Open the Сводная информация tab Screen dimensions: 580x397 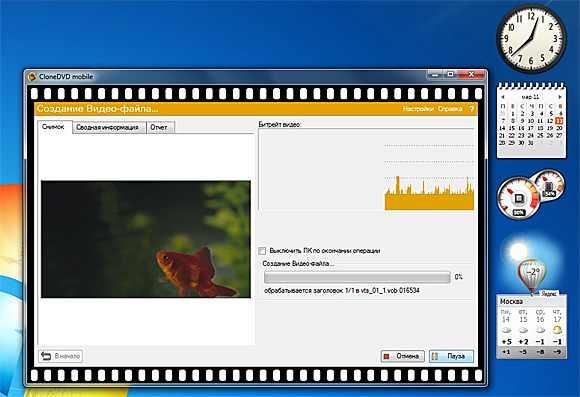coord(107,127)
